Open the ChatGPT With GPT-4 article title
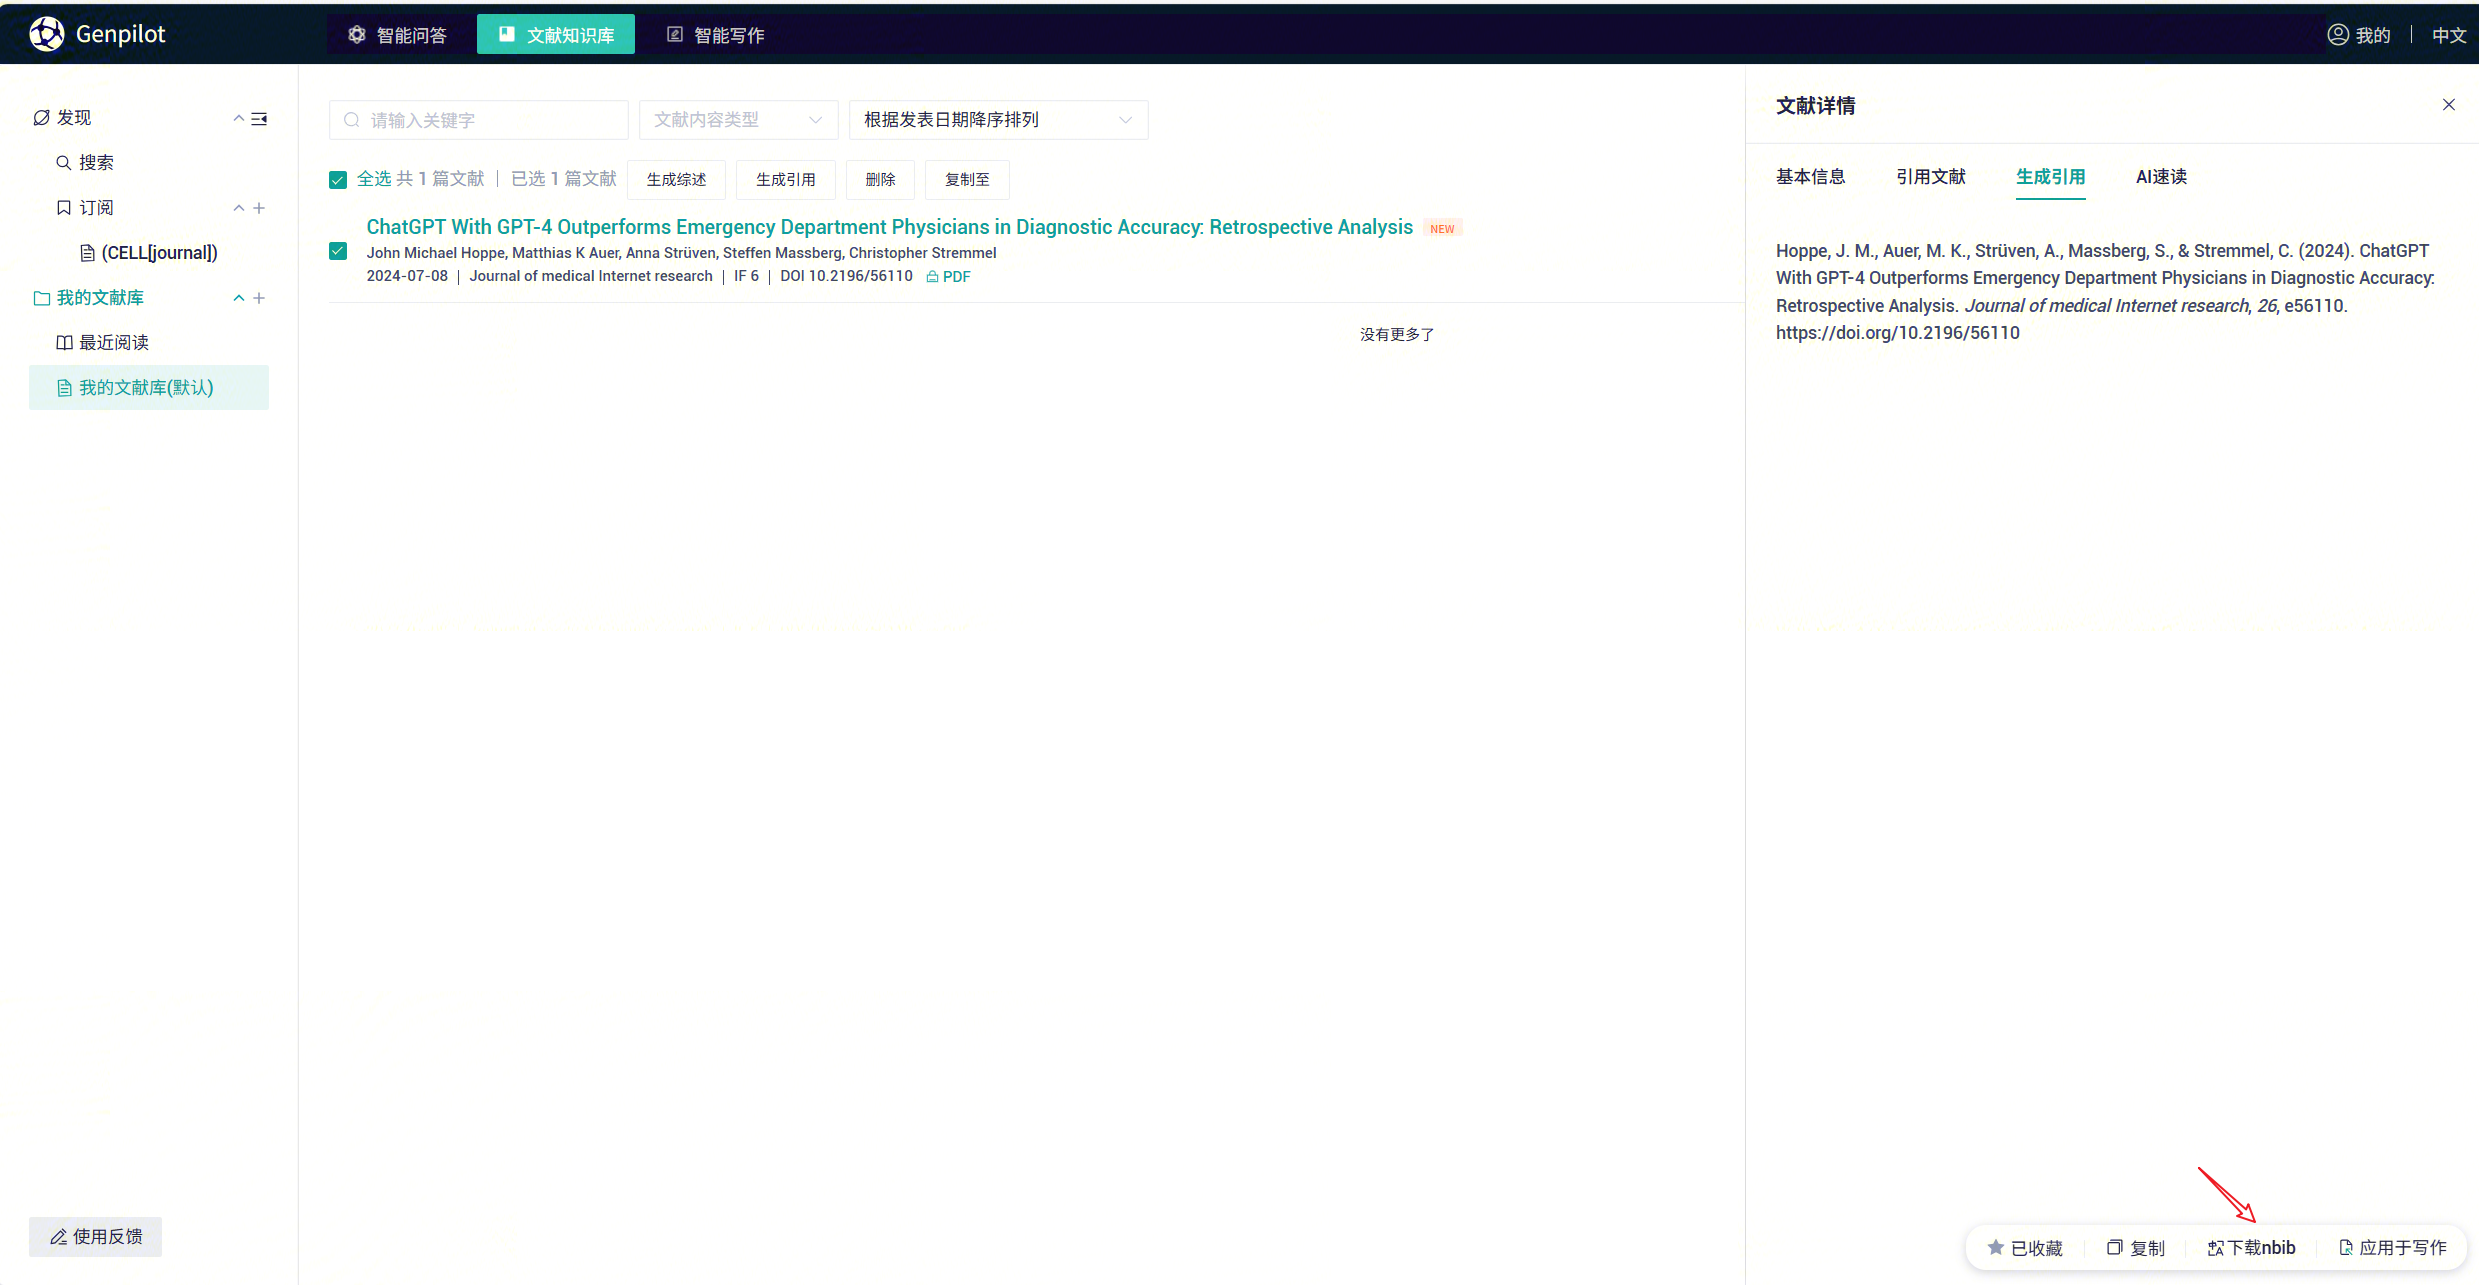The height and width of the screenshot is (1285, 2479). (889, 227)
